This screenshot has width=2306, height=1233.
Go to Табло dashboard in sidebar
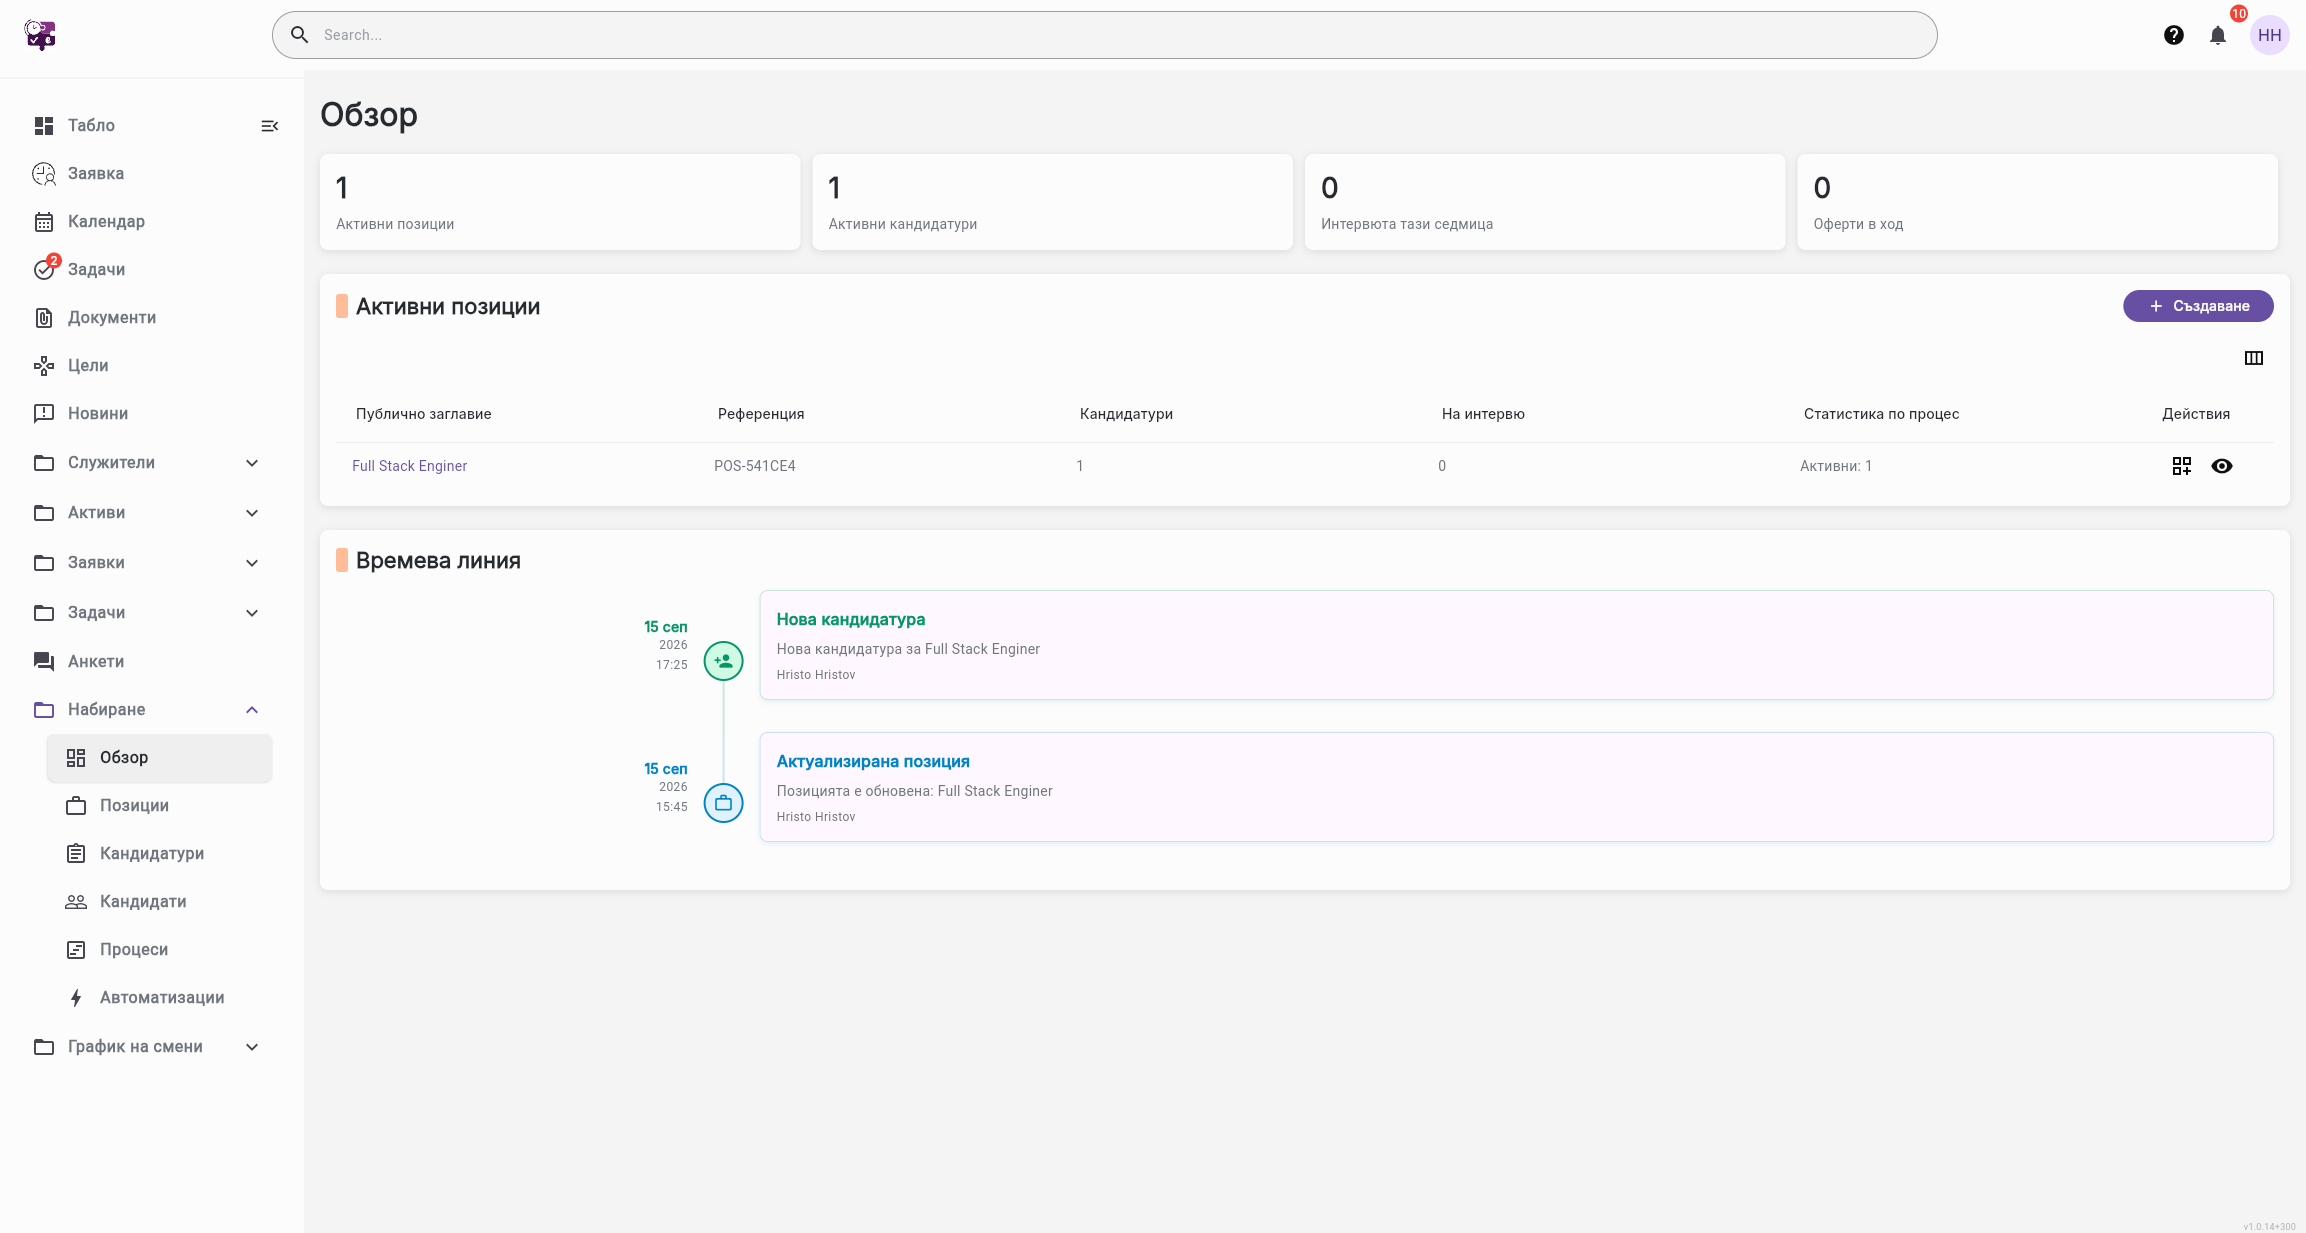(x=91, y=125)
